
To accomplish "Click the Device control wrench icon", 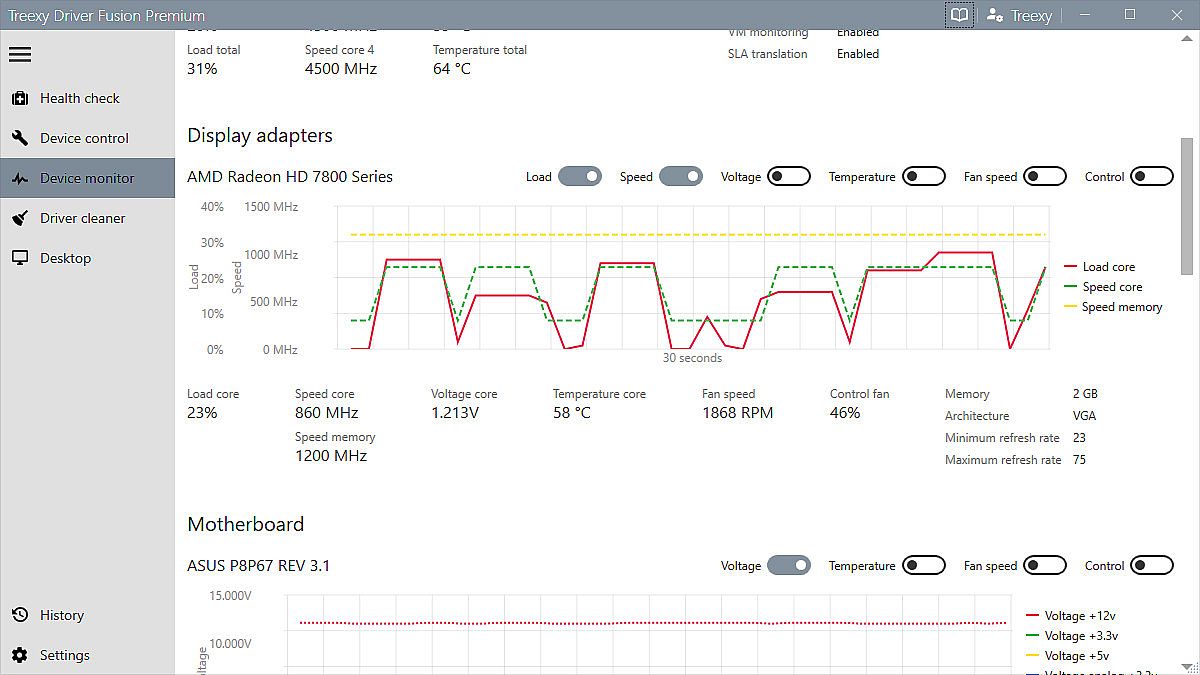I will 20,138.
